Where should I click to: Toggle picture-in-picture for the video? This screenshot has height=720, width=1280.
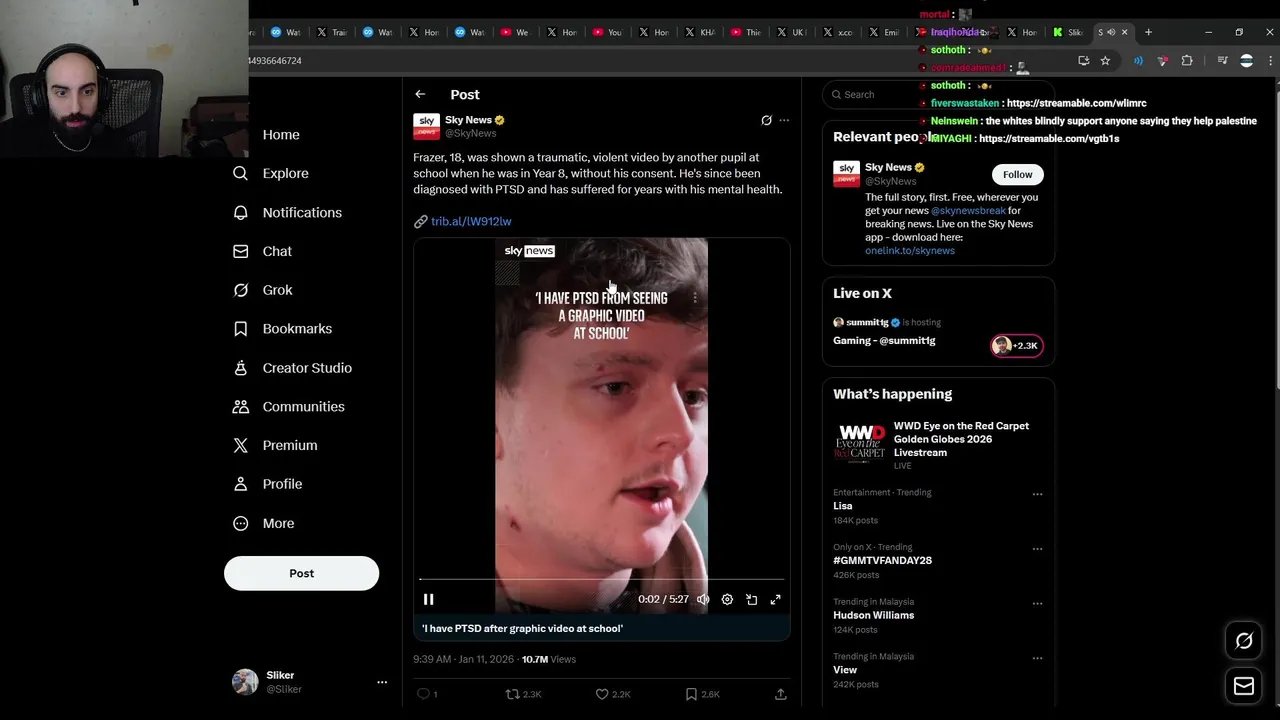pos(751,599)
